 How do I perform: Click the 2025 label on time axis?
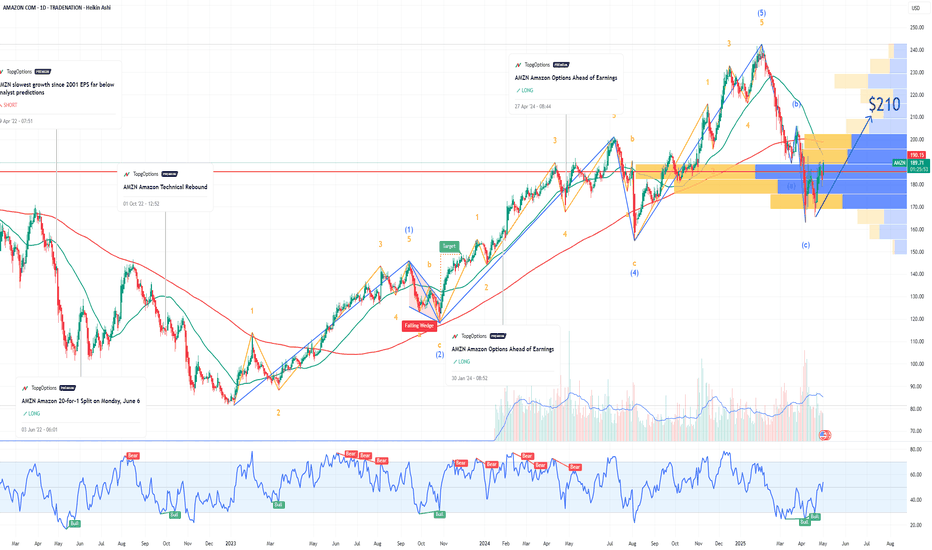(740, 543)
